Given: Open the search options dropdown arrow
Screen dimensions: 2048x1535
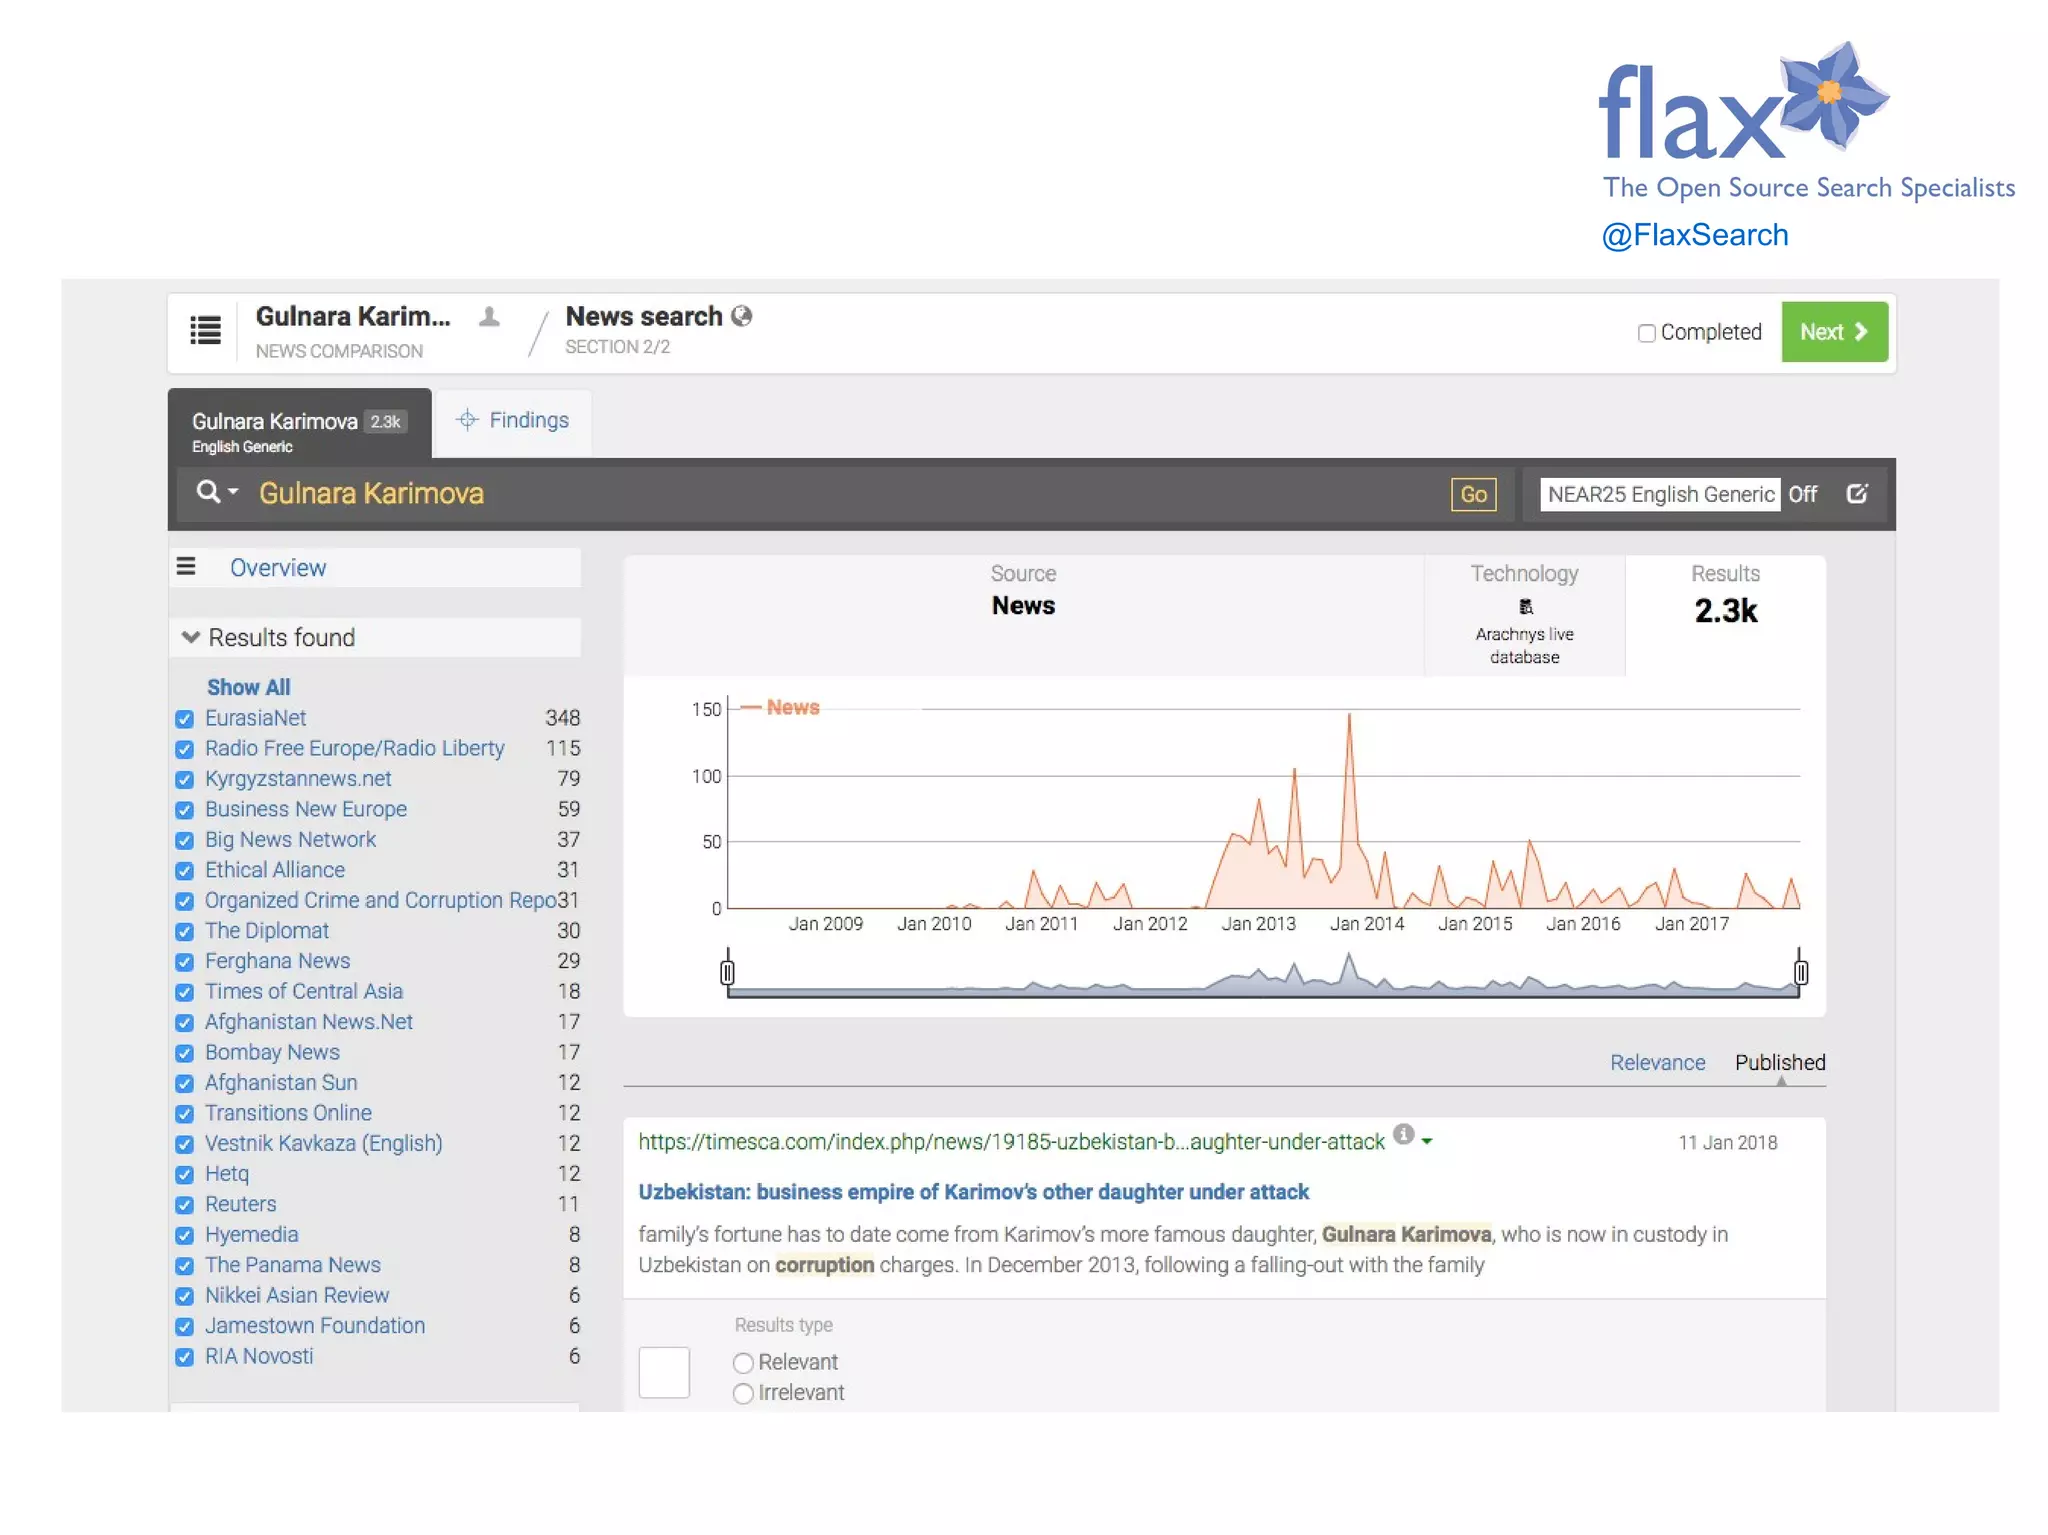Looking at the screenshot, I should [x=233, y=492].
